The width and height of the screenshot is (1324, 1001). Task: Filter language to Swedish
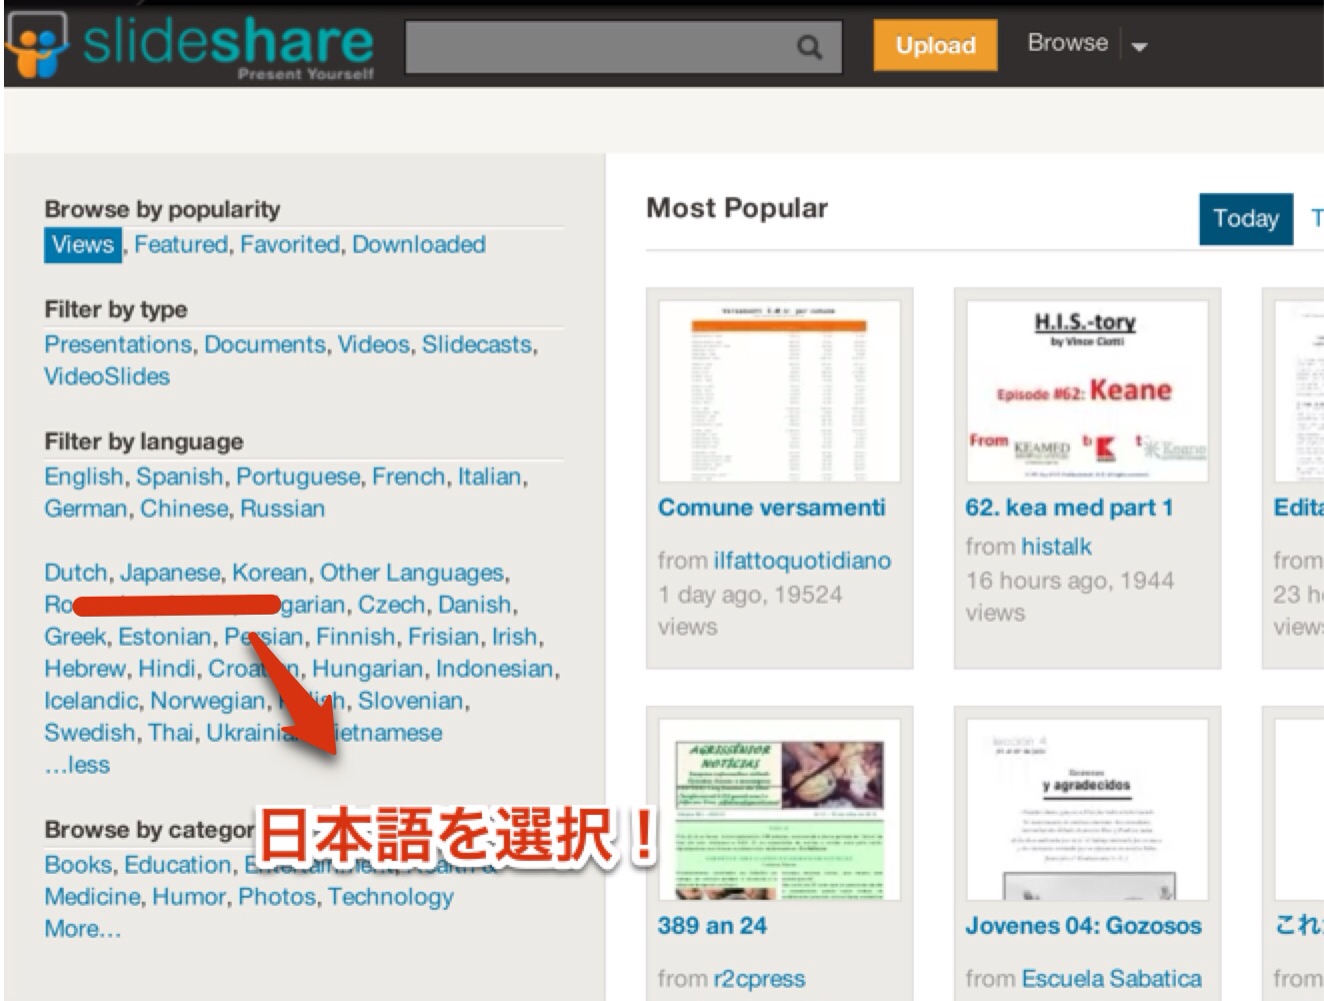[x=90, y=732]
